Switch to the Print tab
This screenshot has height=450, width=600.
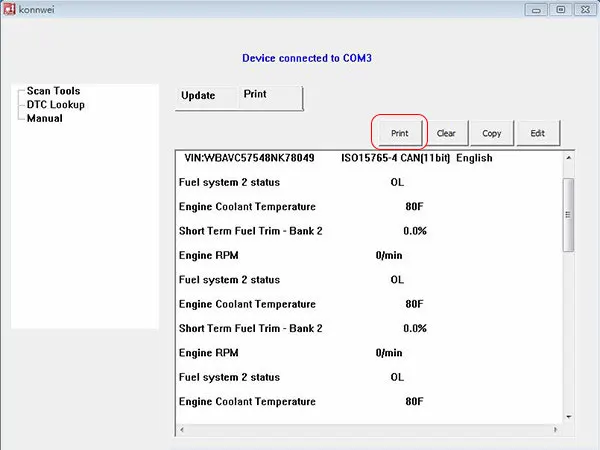coord(270,96)
